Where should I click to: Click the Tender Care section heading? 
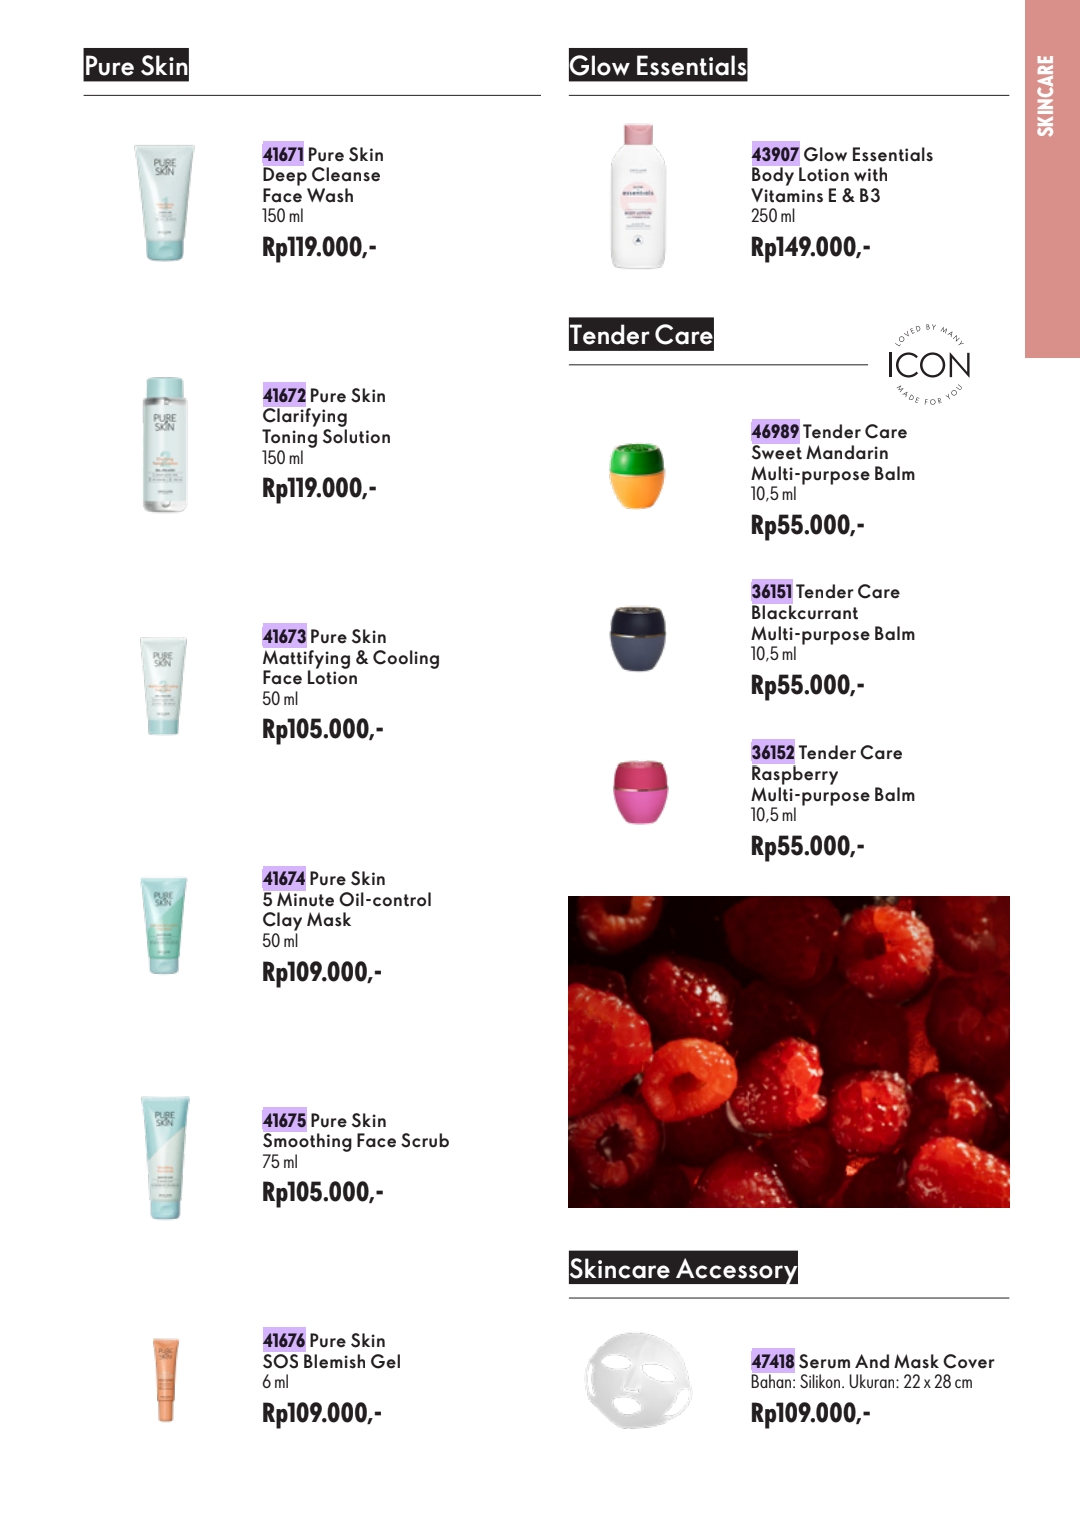click(641, 335)
